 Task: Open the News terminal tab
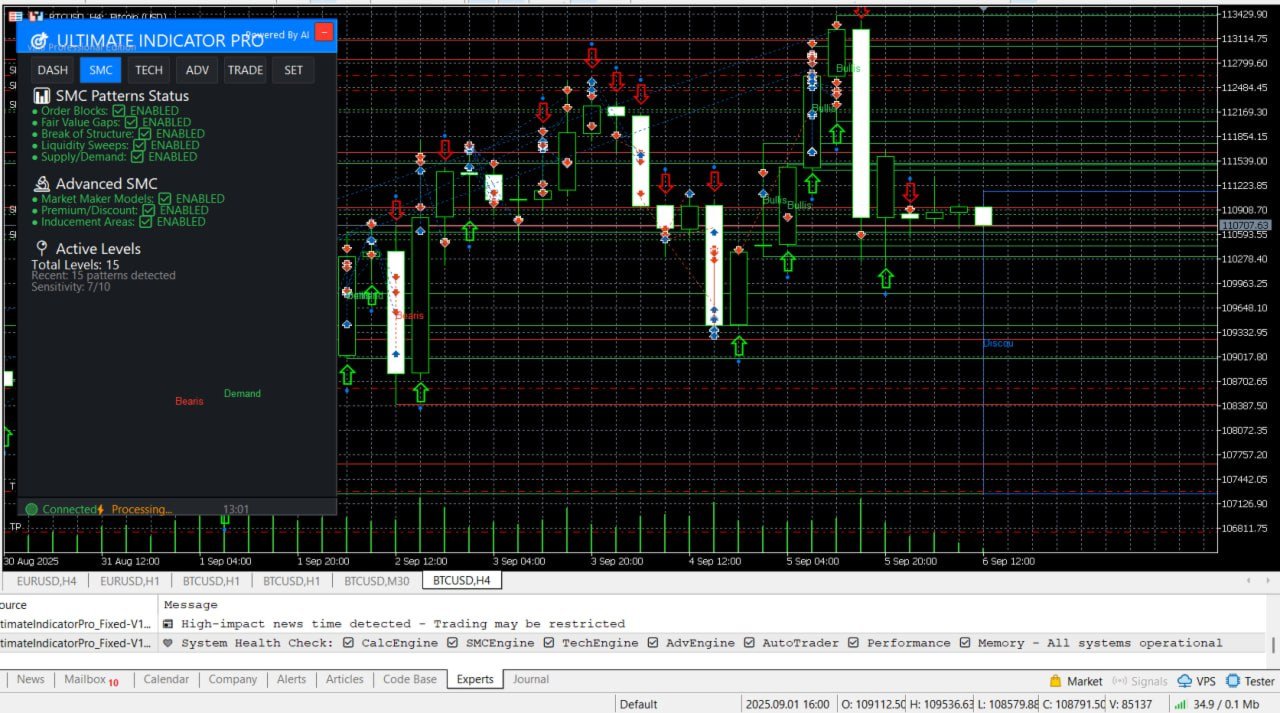point(31,679)
